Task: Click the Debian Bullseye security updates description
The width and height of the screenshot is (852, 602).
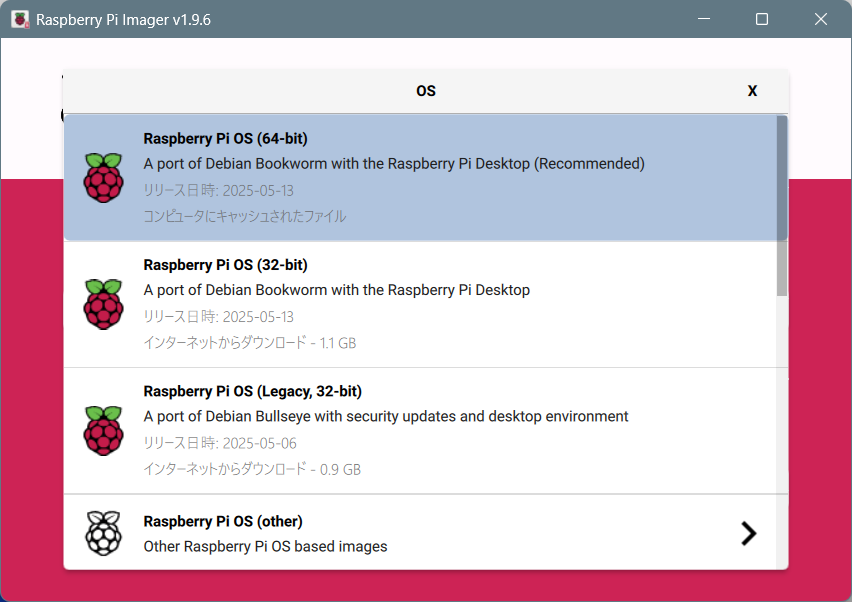Action: (386, 416)
